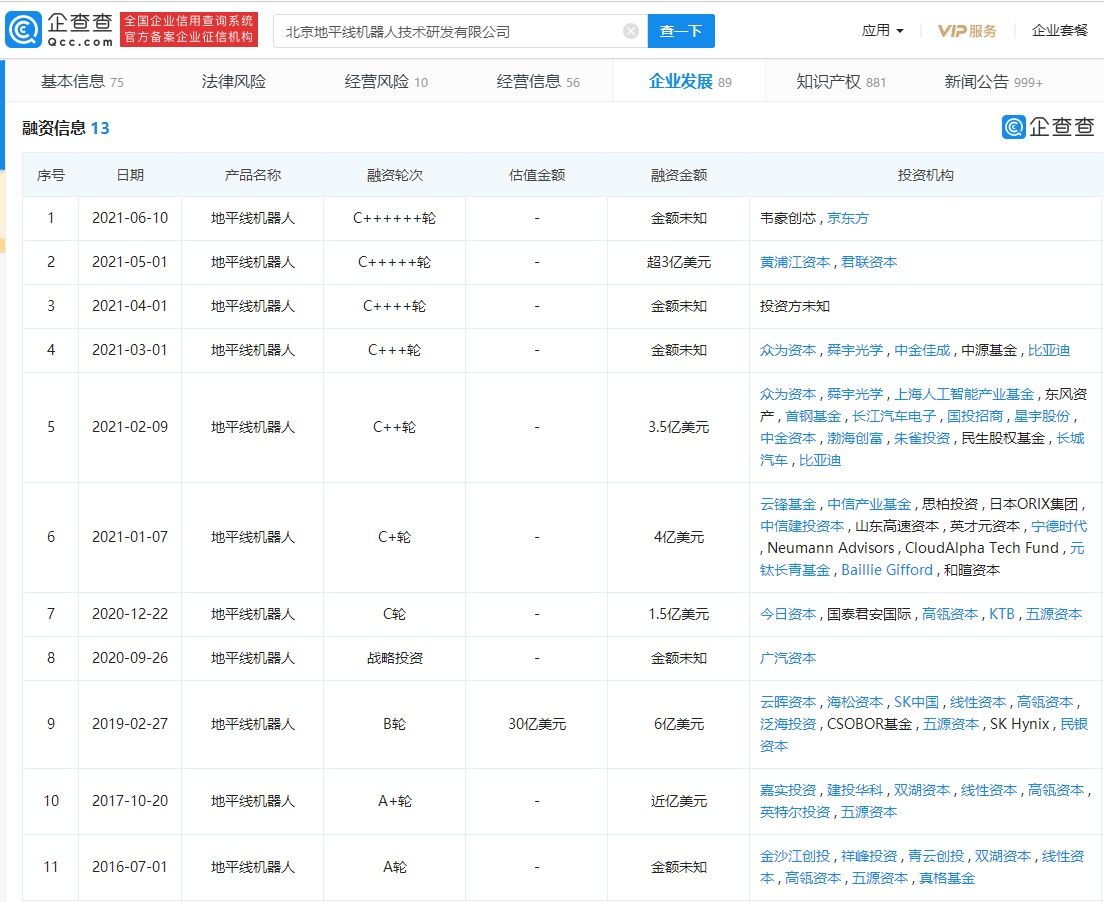Select the 融资信息 13 section heading

(x=65, y=128)
